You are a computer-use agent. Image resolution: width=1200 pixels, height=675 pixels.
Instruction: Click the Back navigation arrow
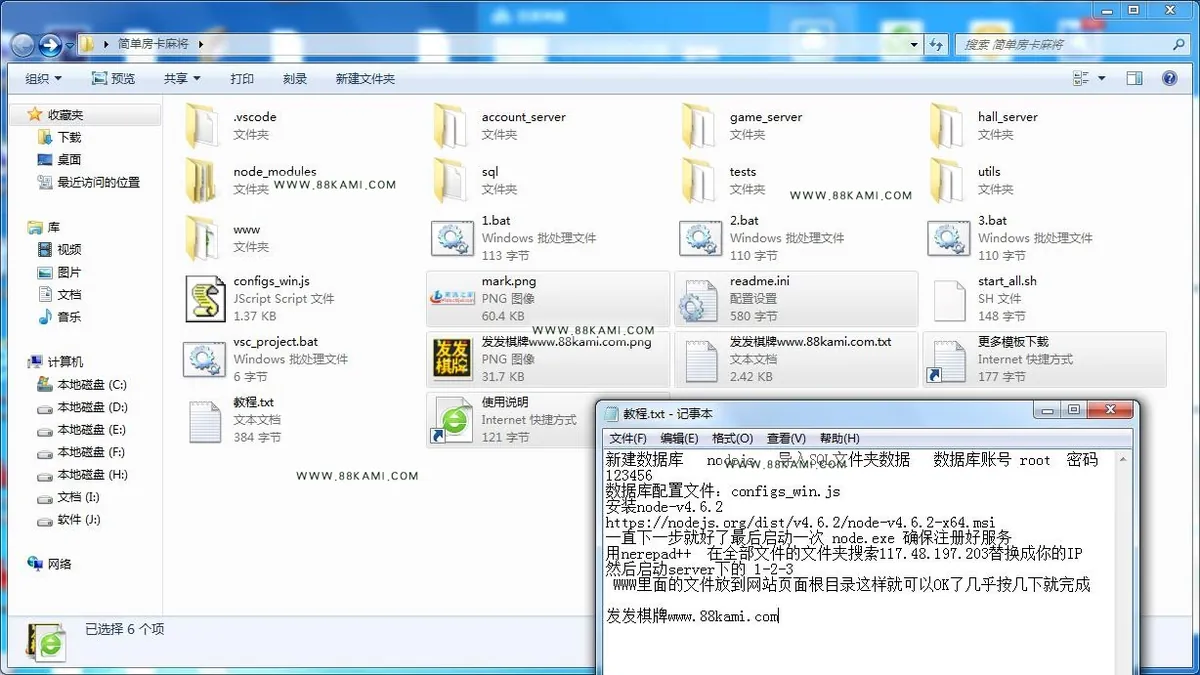click(22, 44)
